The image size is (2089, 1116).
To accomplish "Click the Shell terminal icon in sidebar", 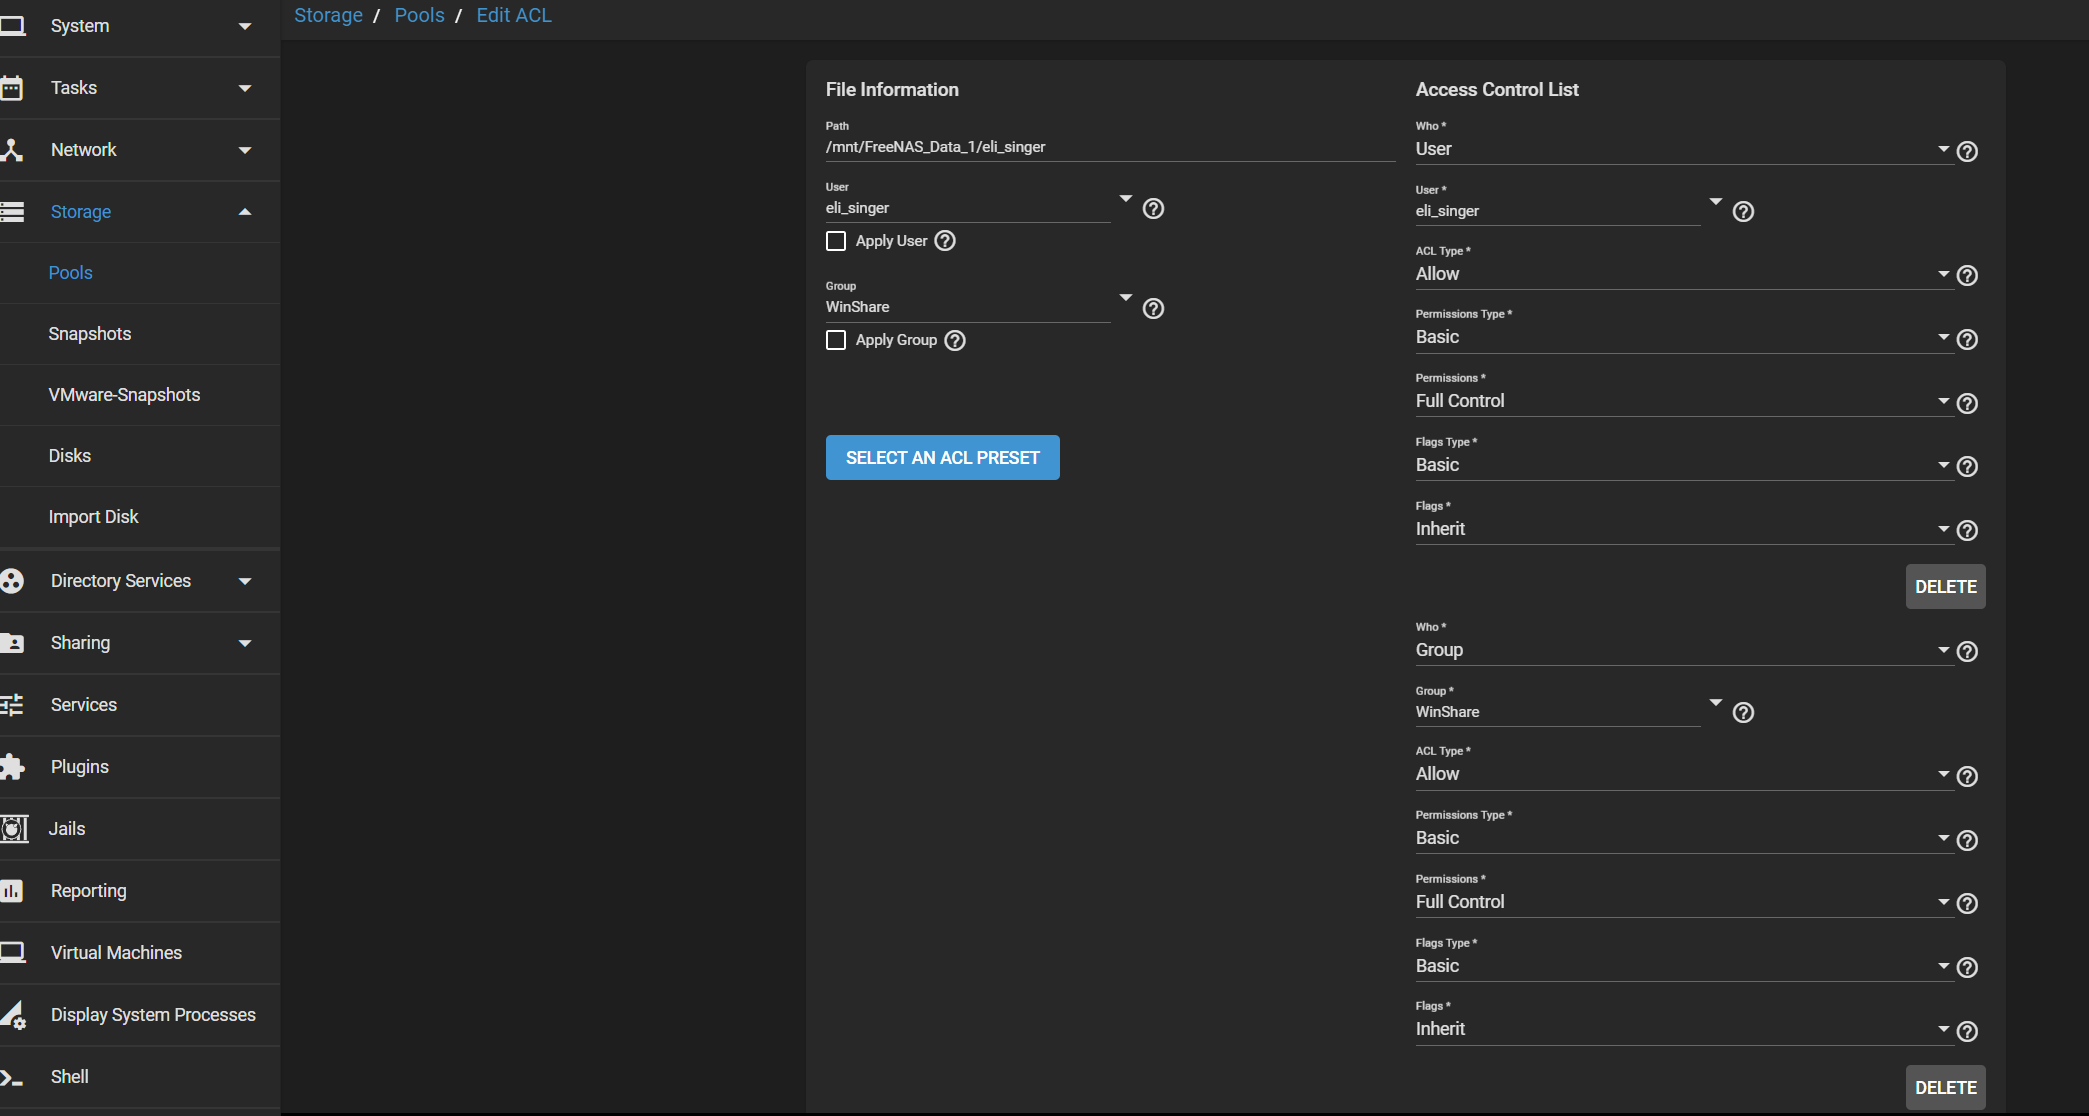I will [12, 1077].
